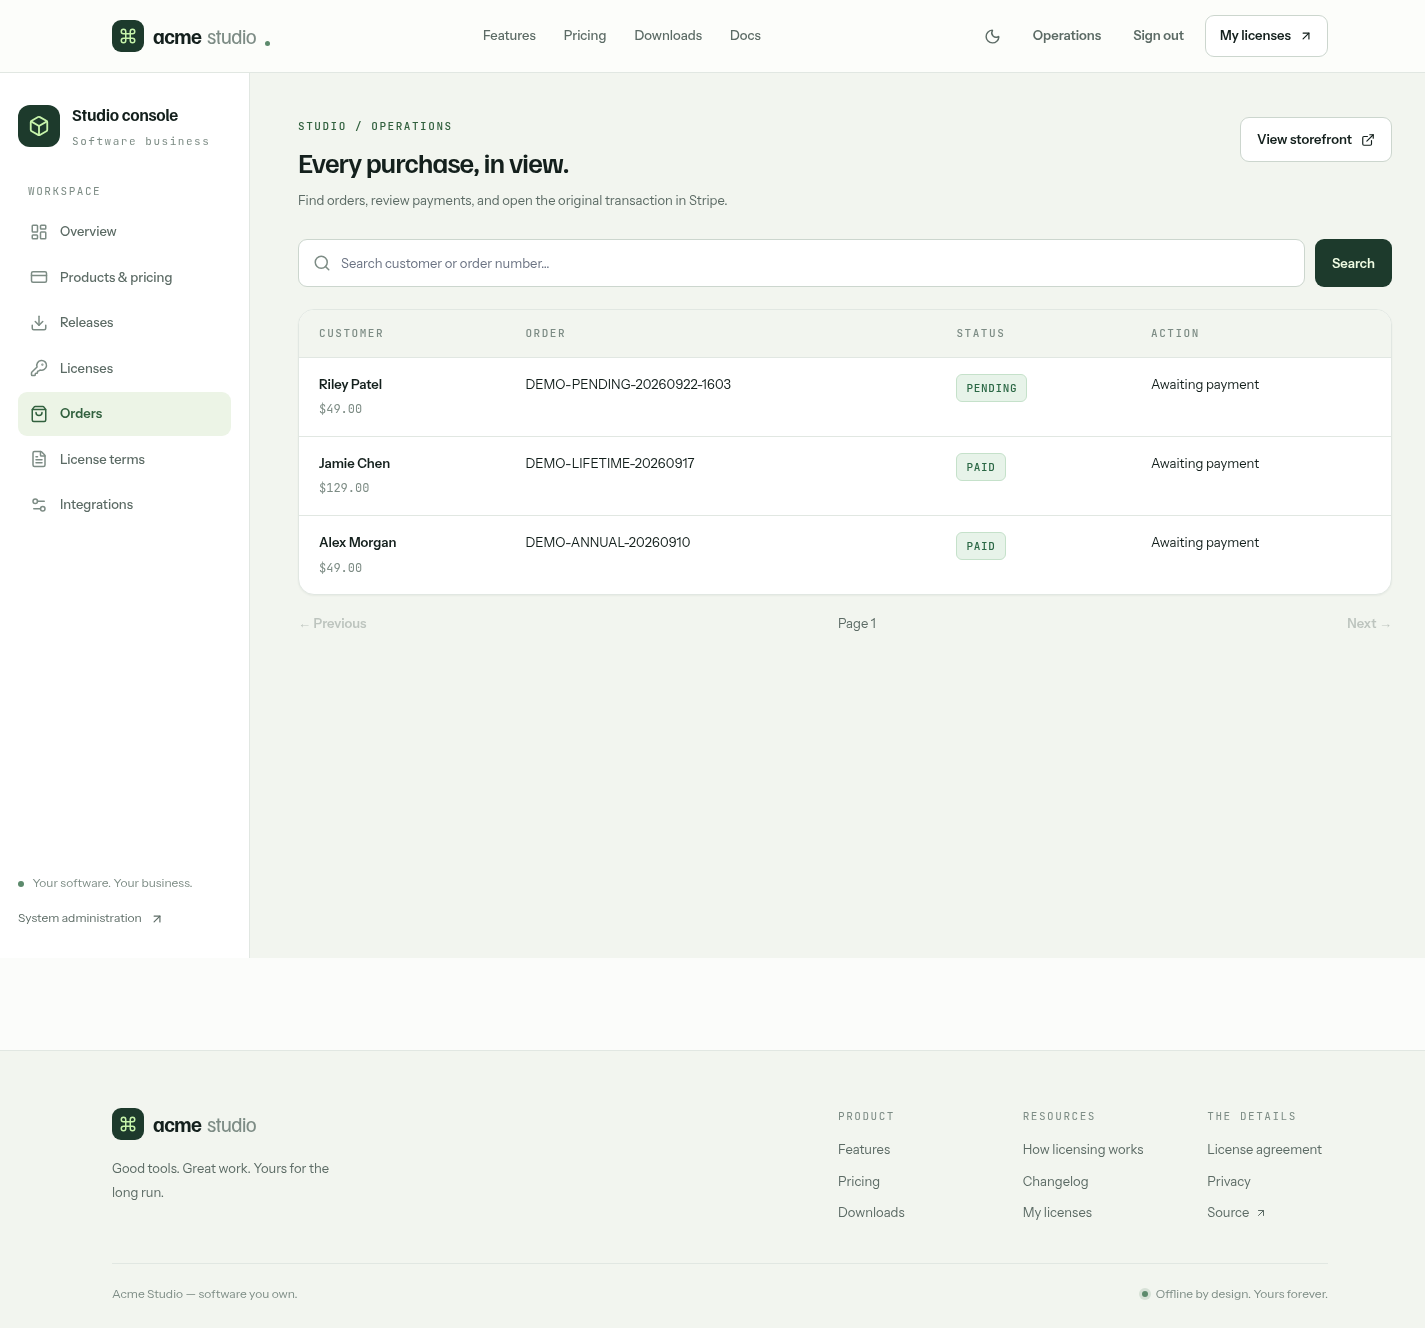Click the arrow icon beside System administration

[x=157, y=919]
